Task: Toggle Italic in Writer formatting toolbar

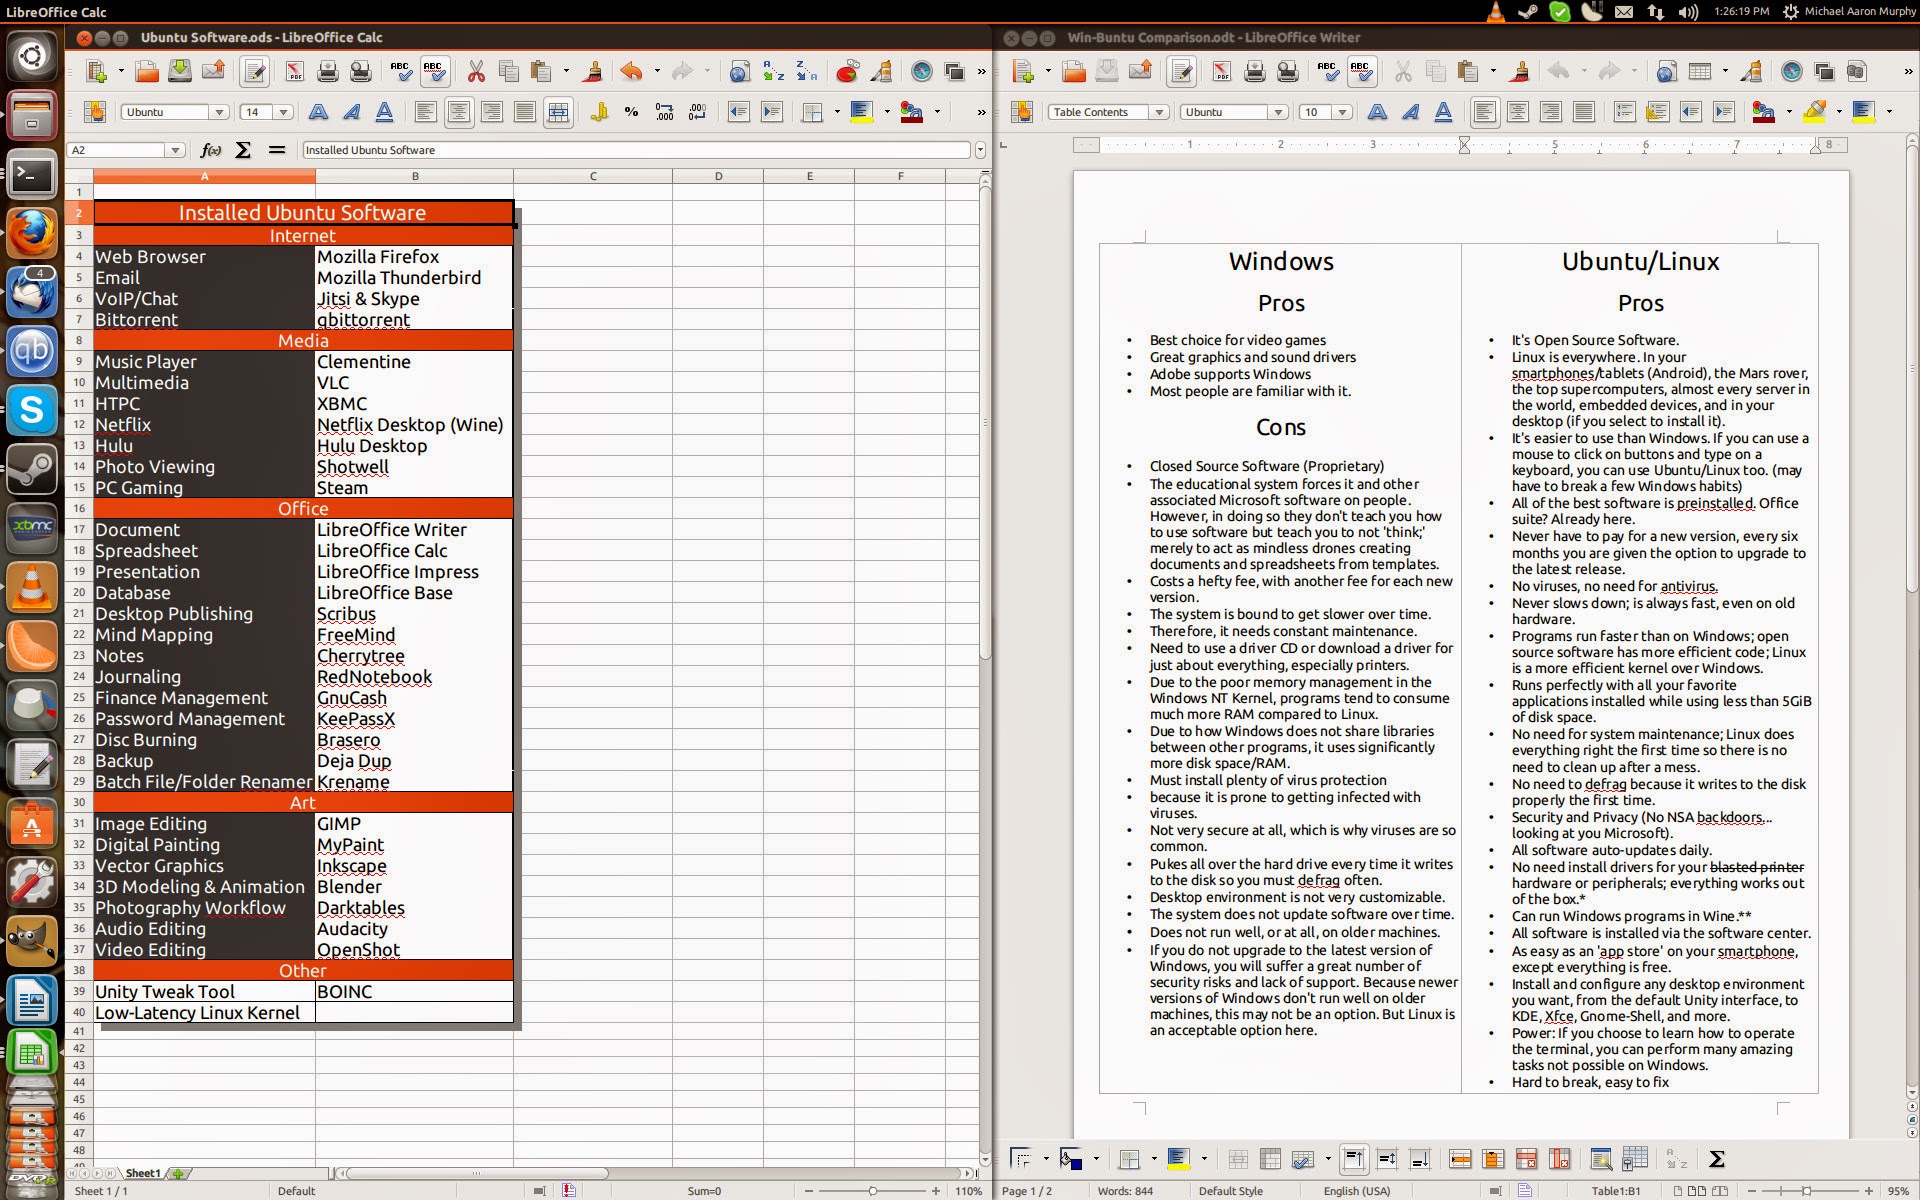Action: coord(1410,112)
